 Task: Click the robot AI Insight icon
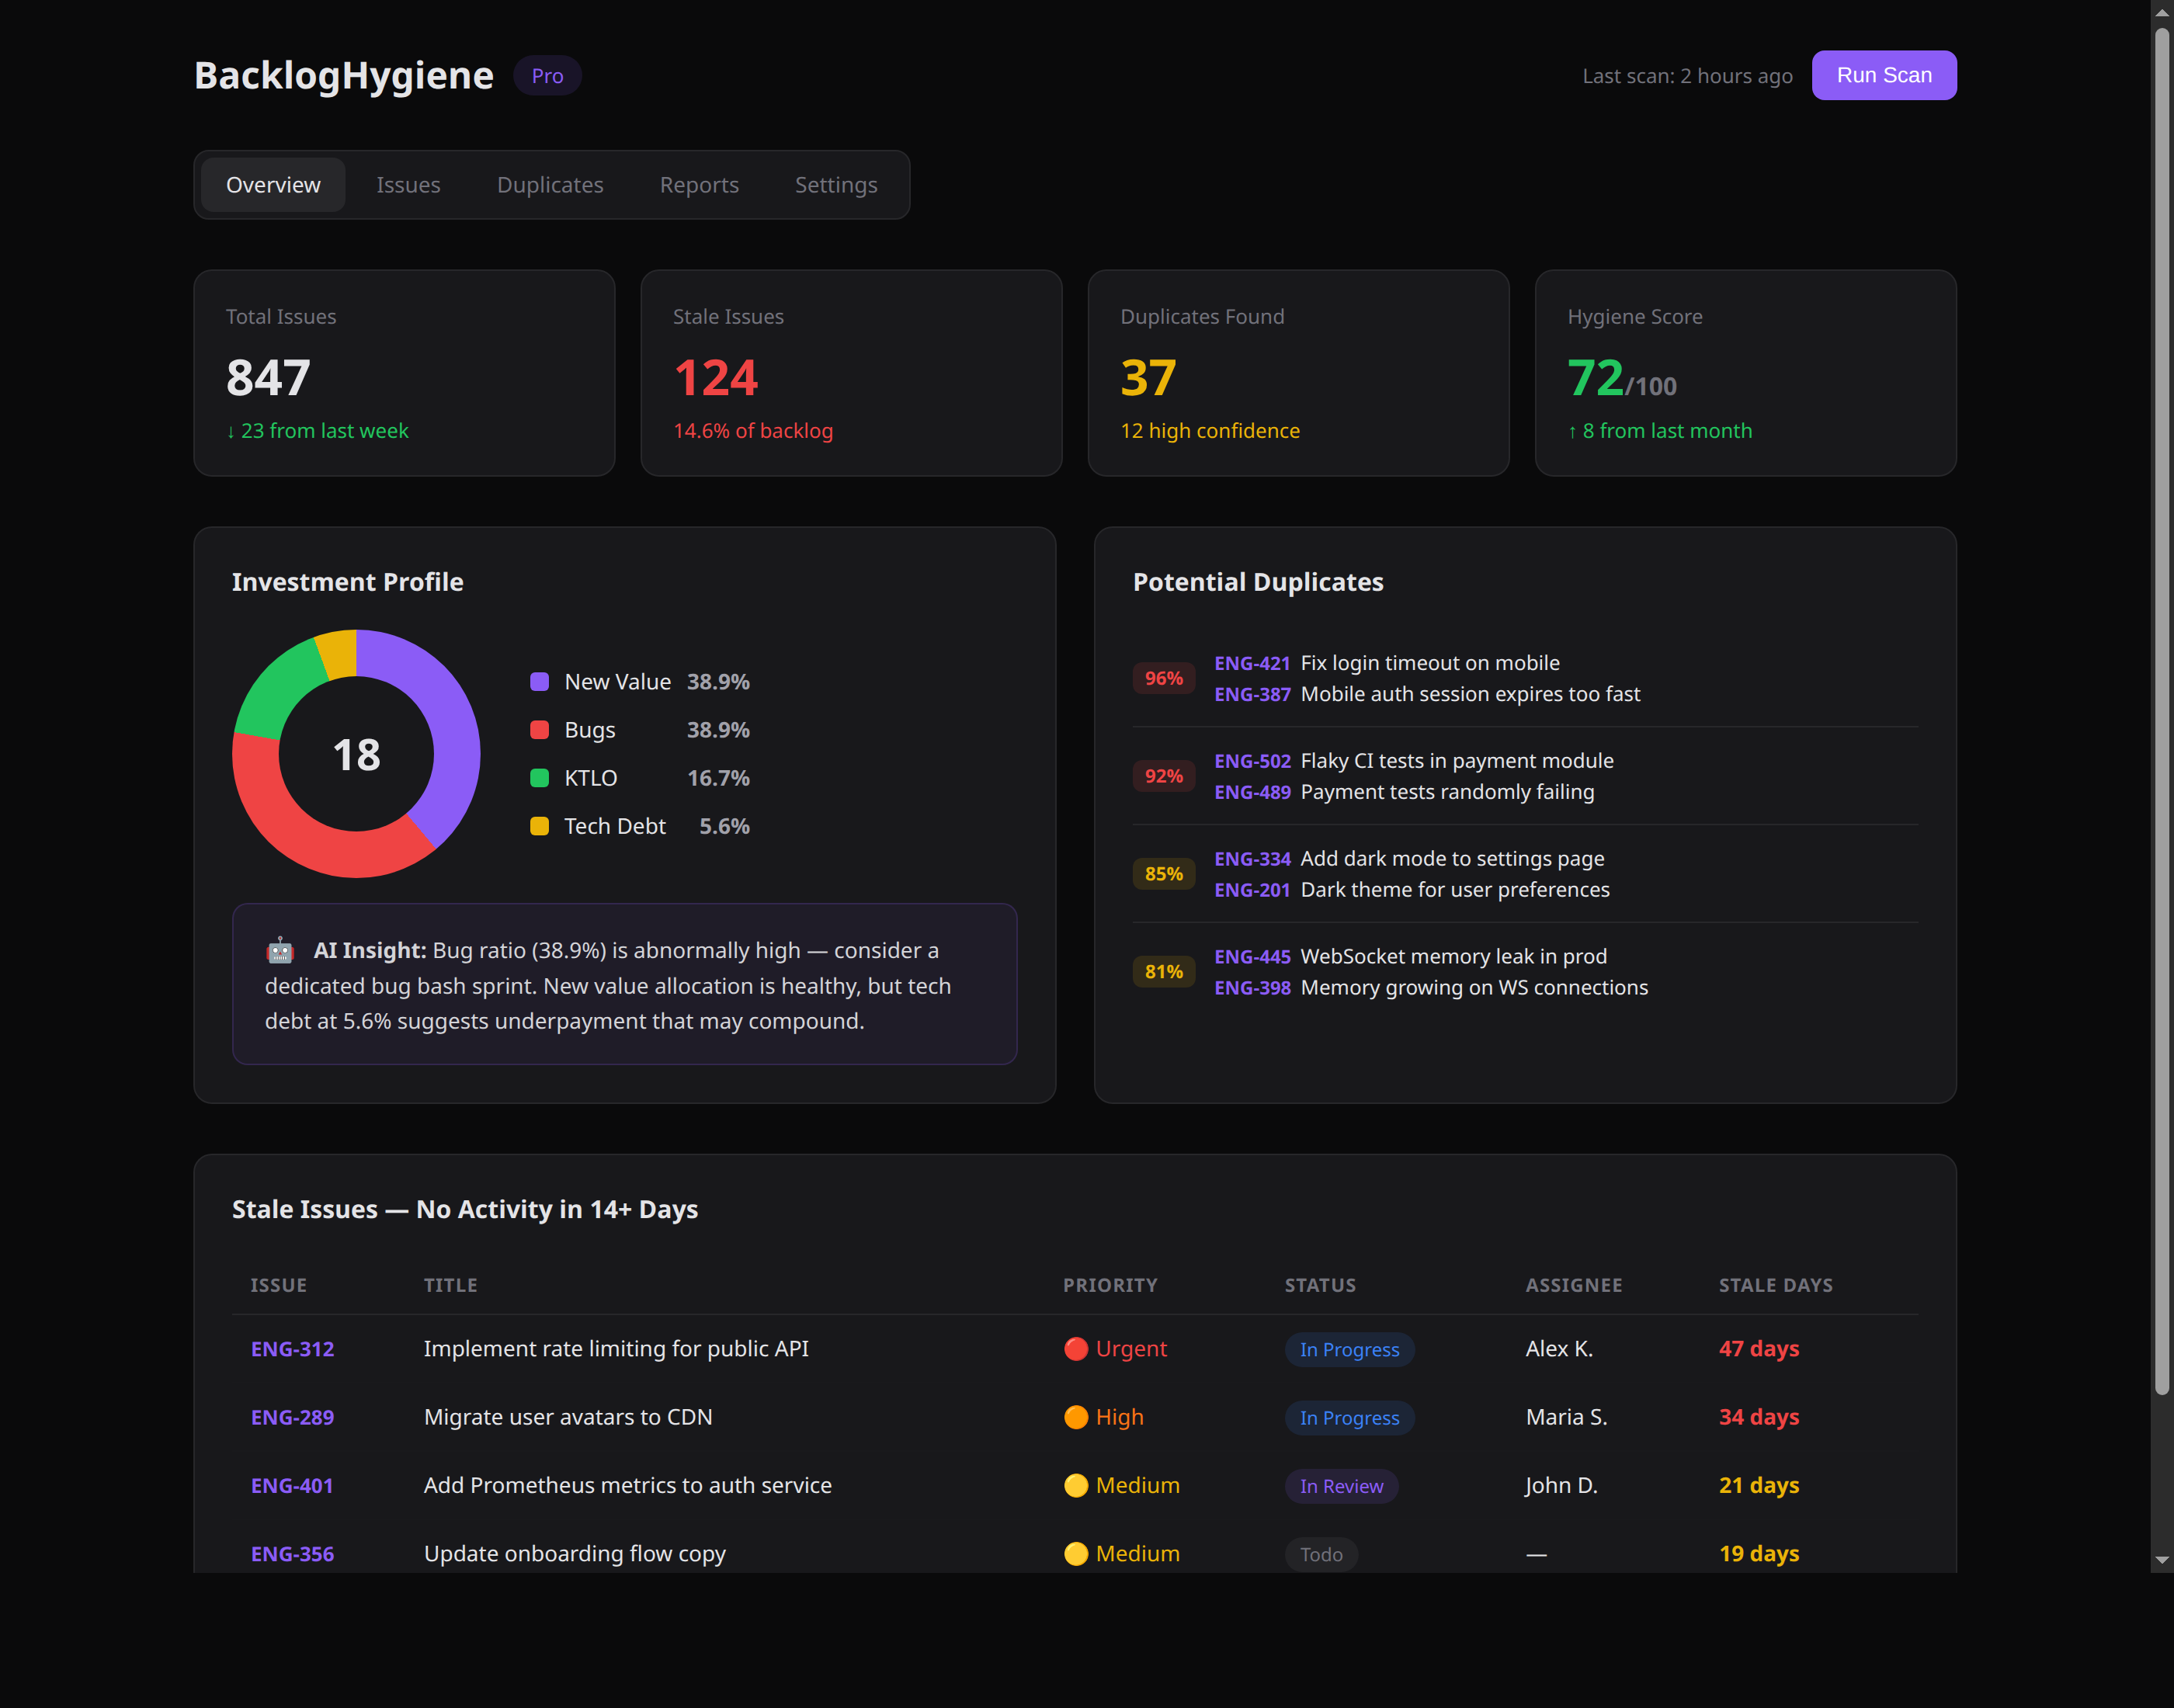tap(280, 950)
